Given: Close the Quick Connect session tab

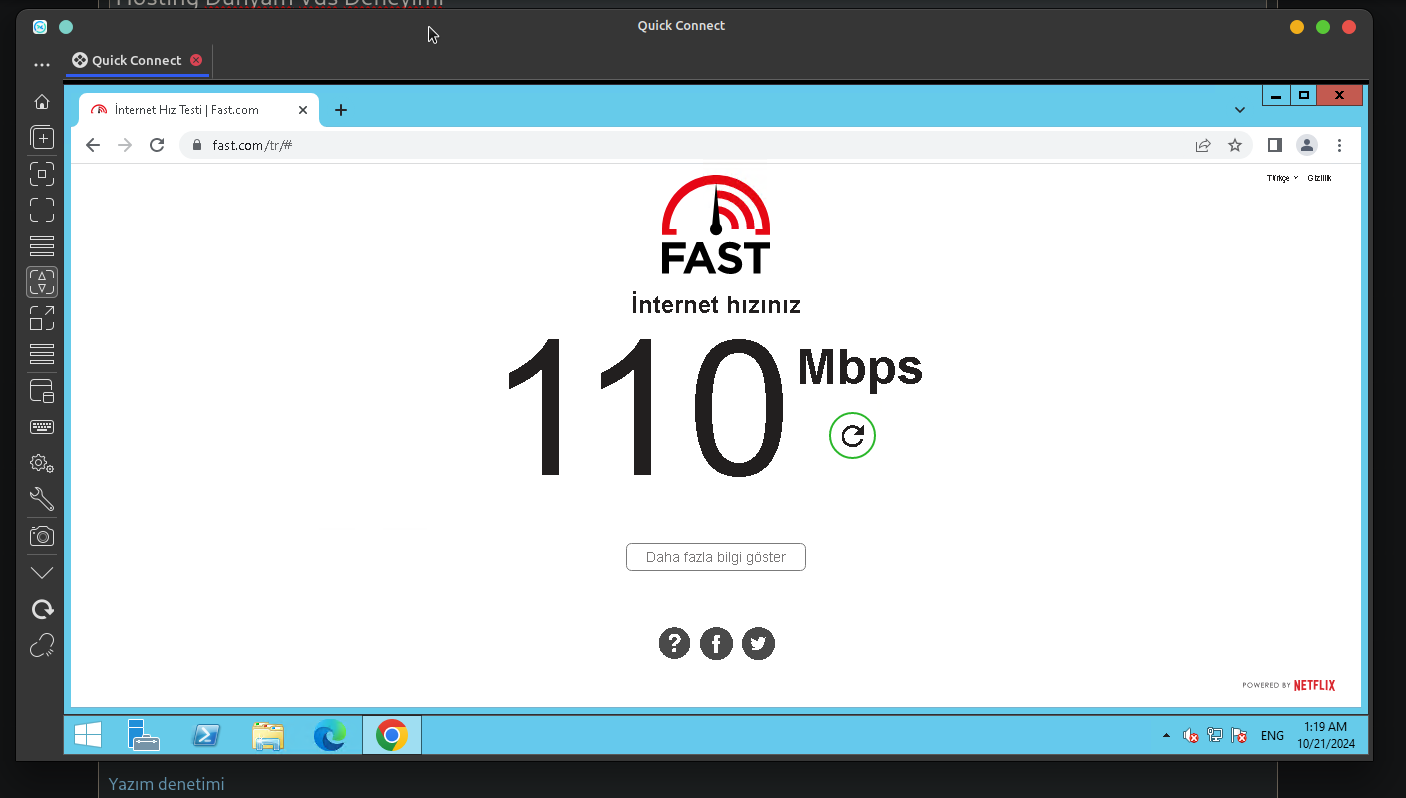Looking at the screenshot, I should click(x=196, y=60).
